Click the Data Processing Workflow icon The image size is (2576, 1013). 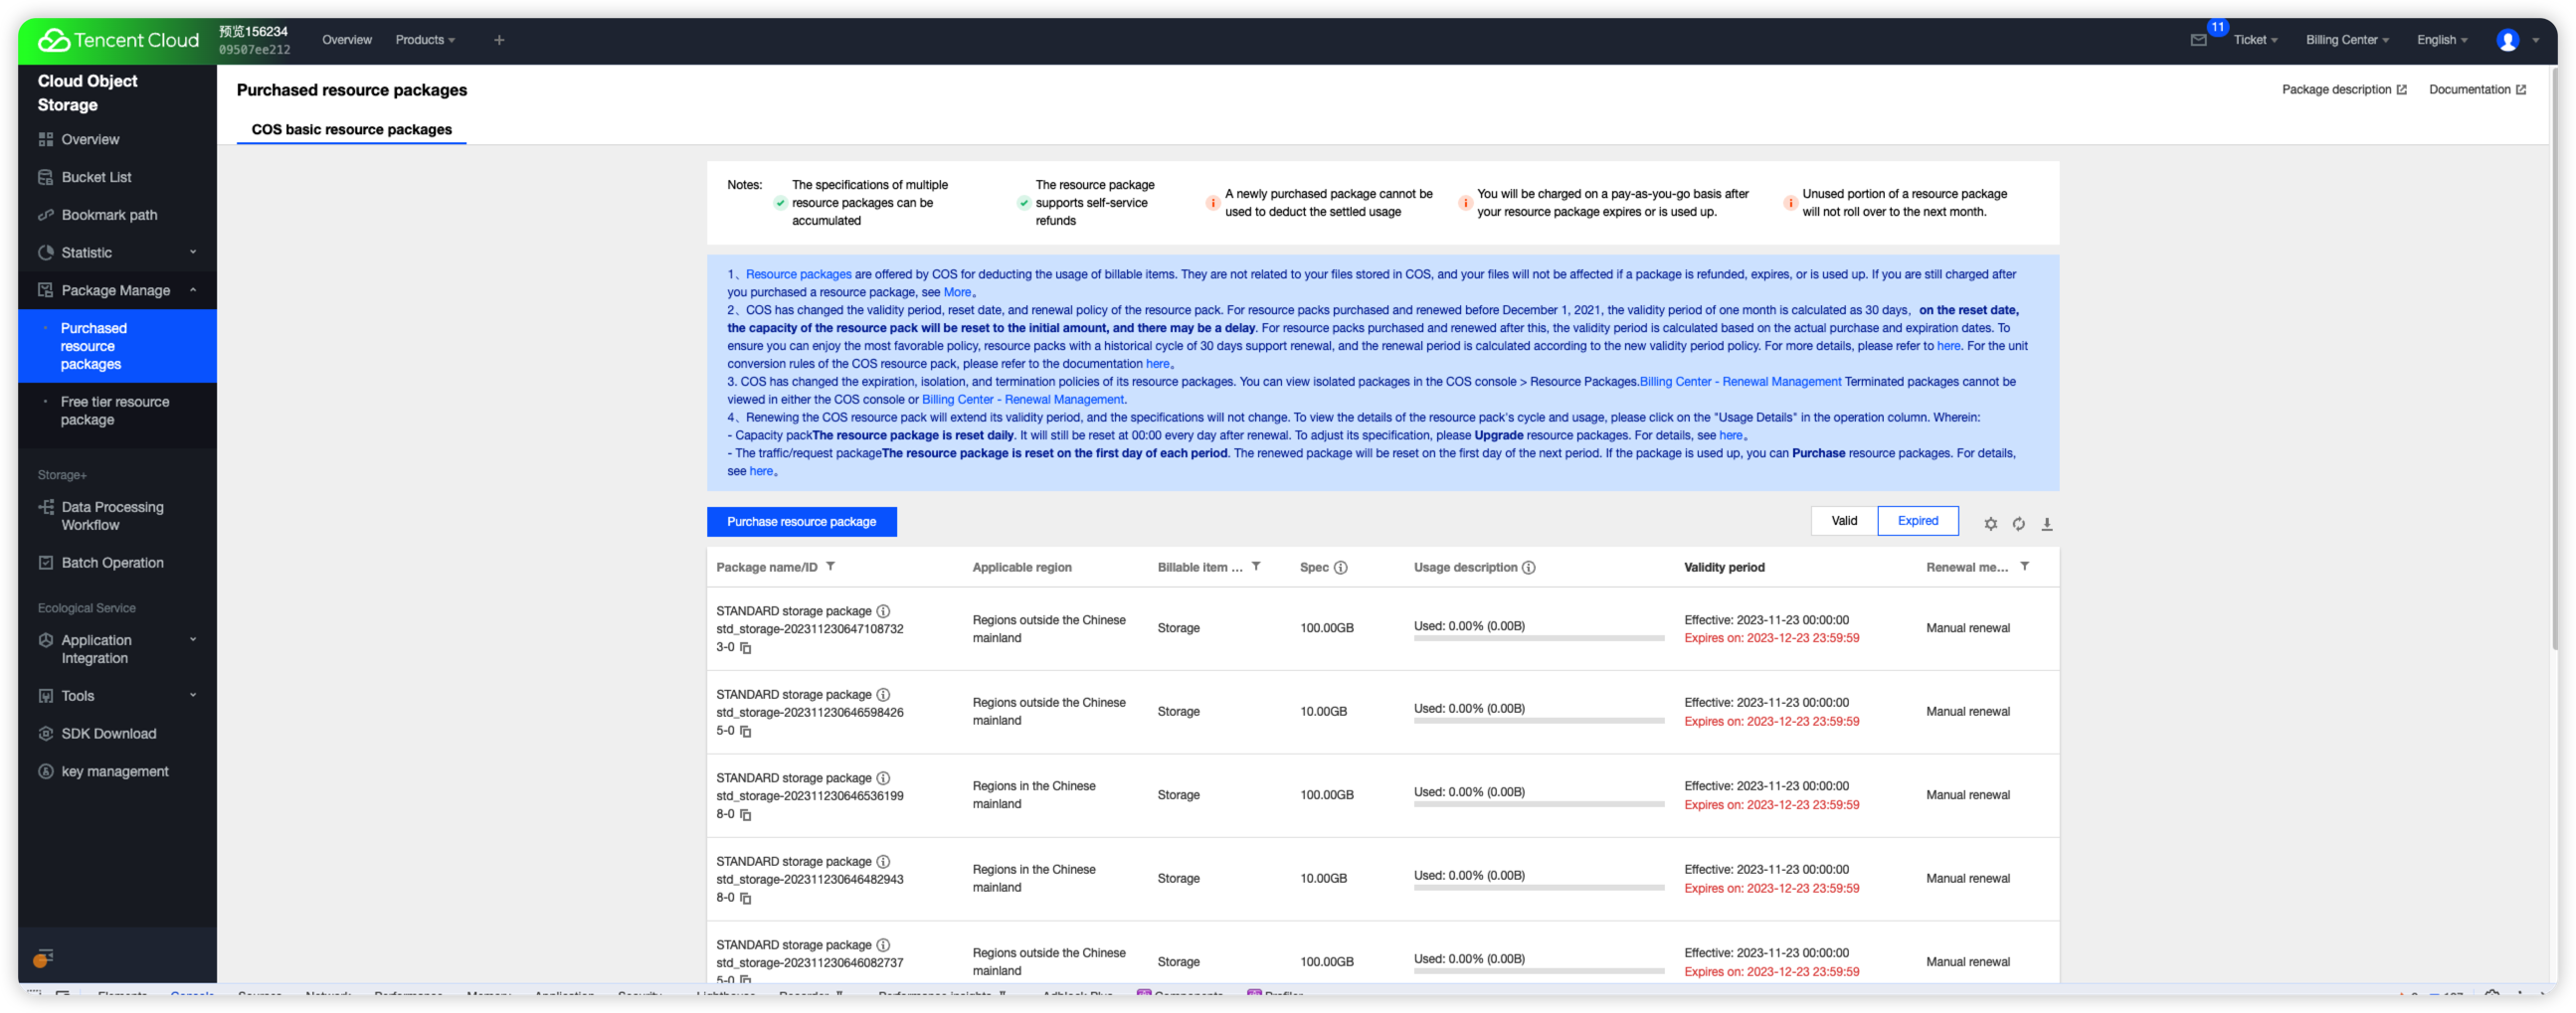[x=46, y=507]
